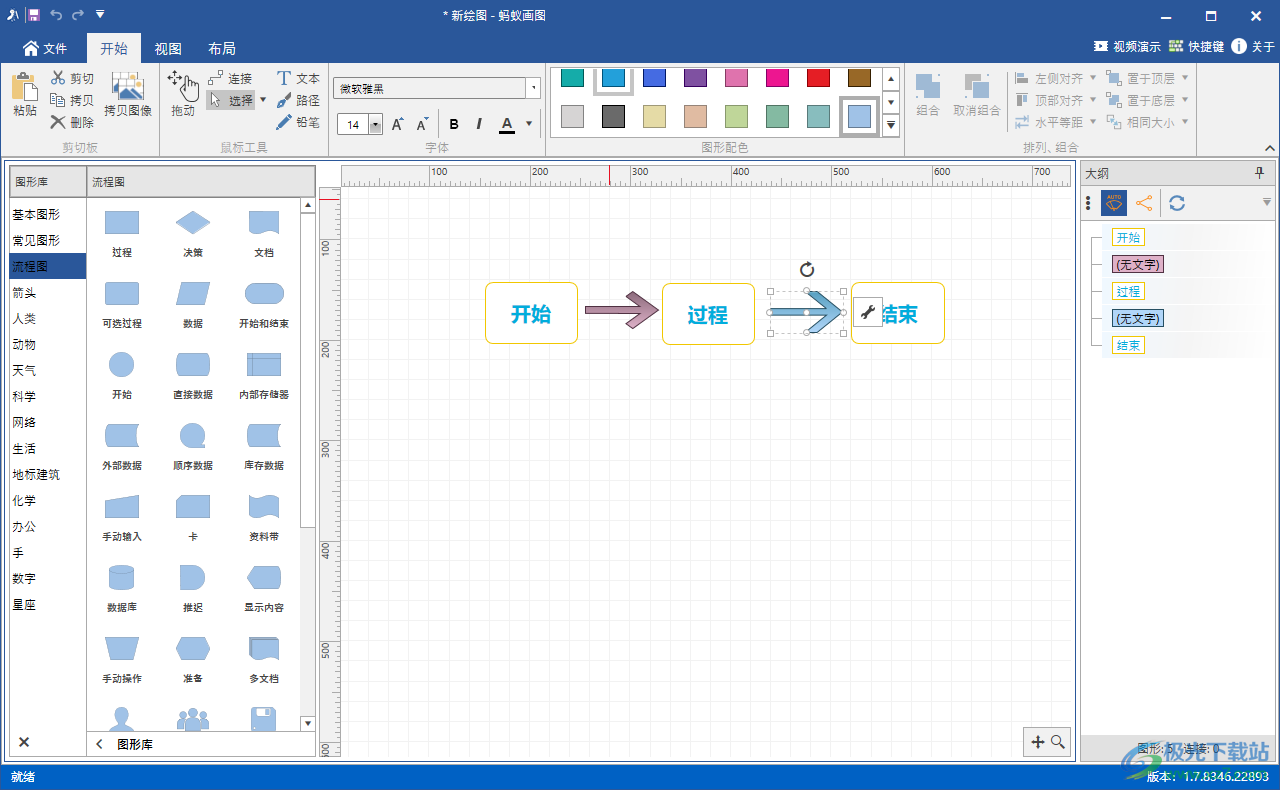The height and width of the screenshot is (790, 1280).
Task: Click the save icon in title bar
Action: tap(34, 14)
